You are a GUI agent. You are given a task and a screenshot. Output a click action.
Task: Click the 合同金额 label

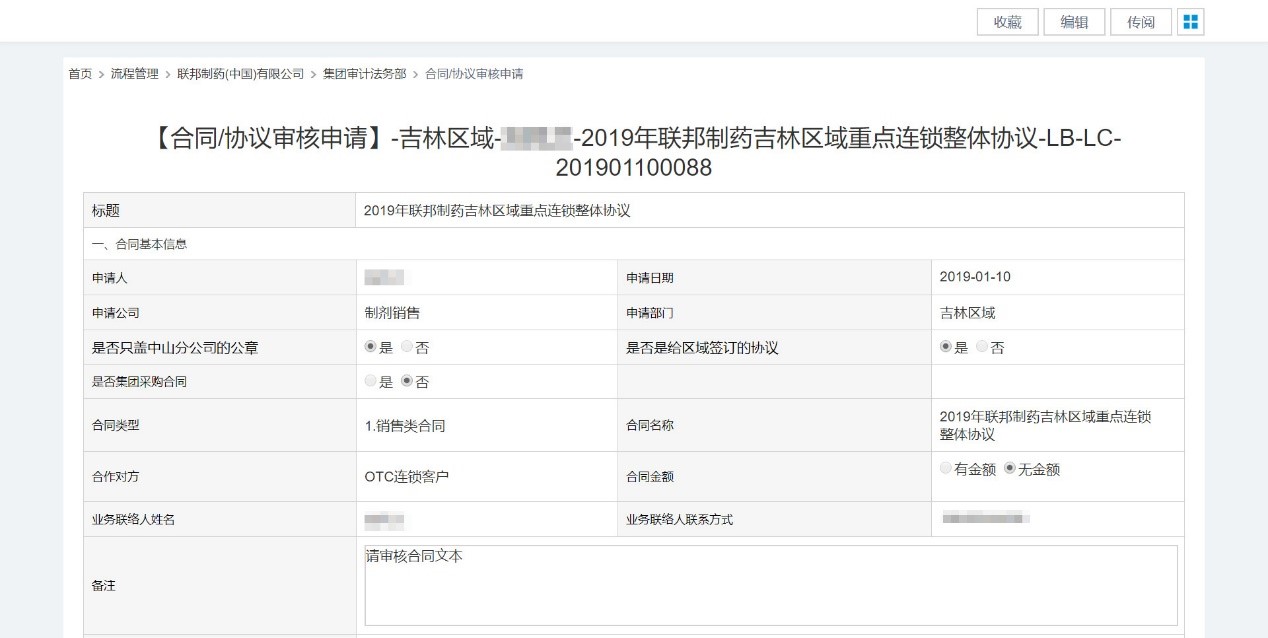[650, 477]
